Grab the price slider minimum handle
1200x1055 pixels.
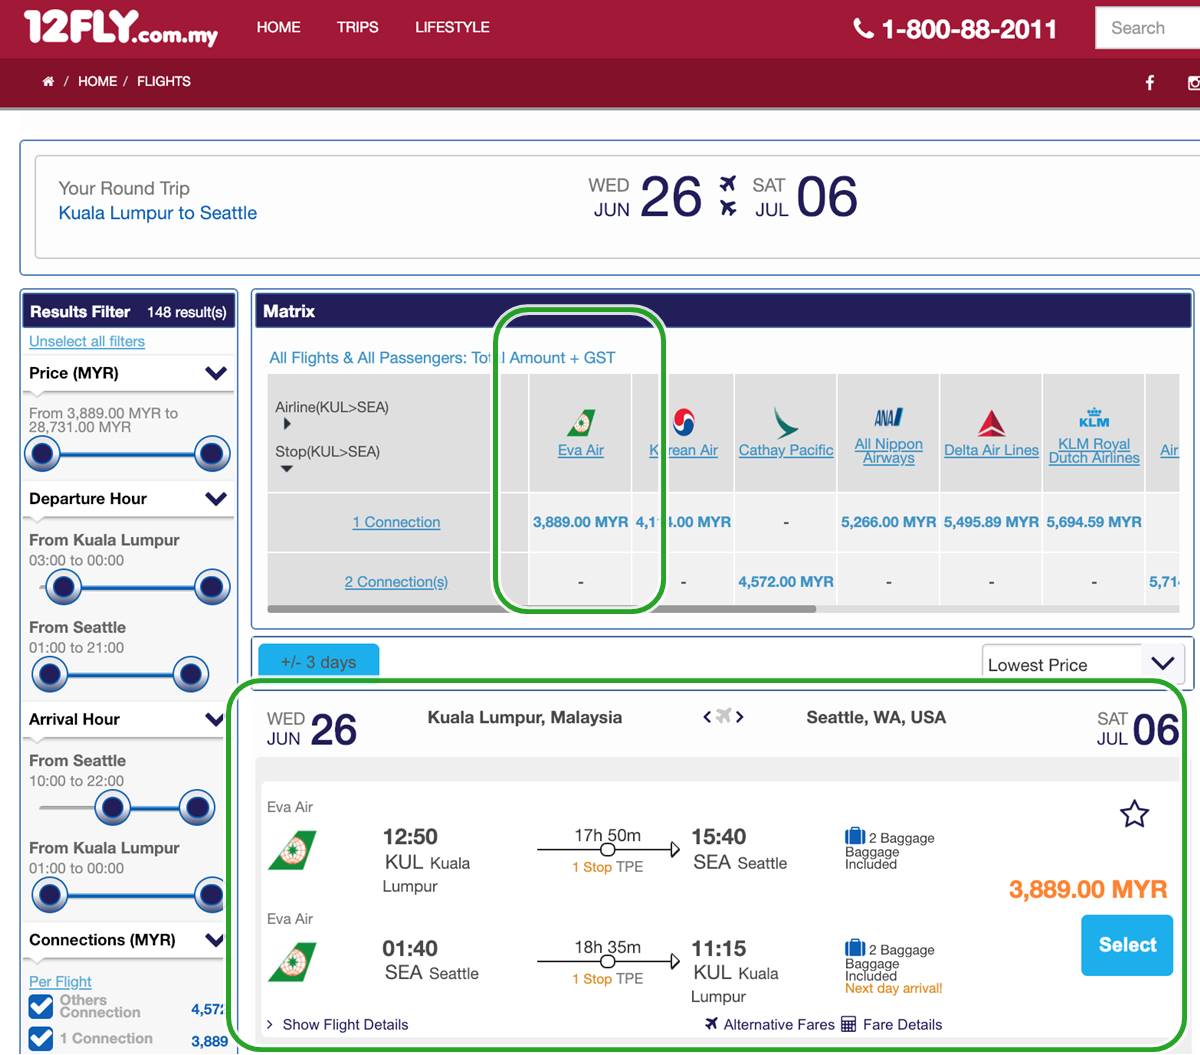(x=43, y=454)
